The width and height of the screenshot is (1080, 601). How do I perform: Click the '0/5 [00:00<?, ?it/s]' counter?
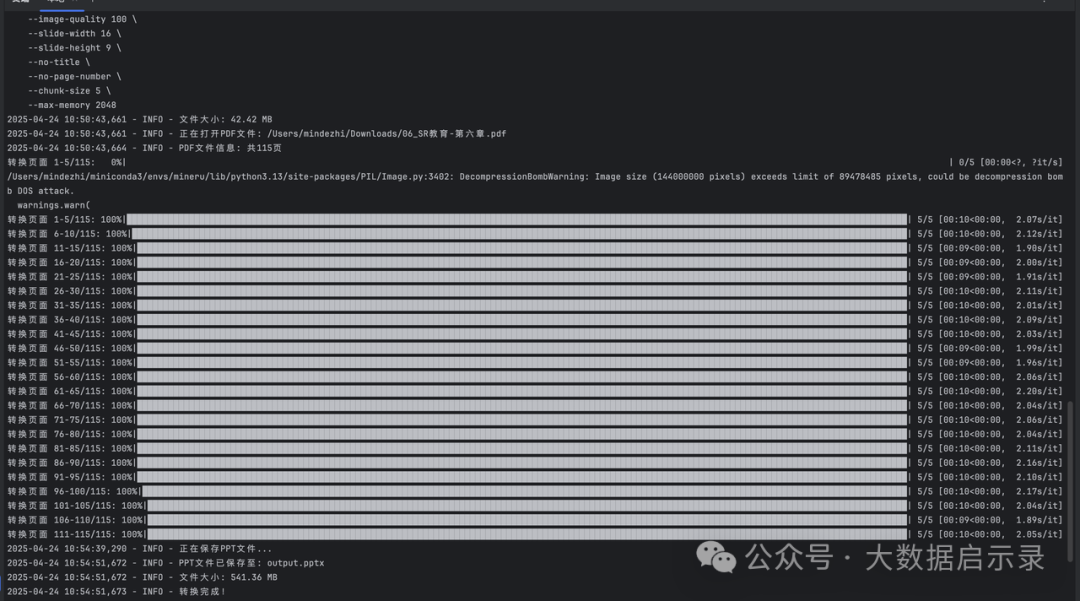(x=1010, y=162)
